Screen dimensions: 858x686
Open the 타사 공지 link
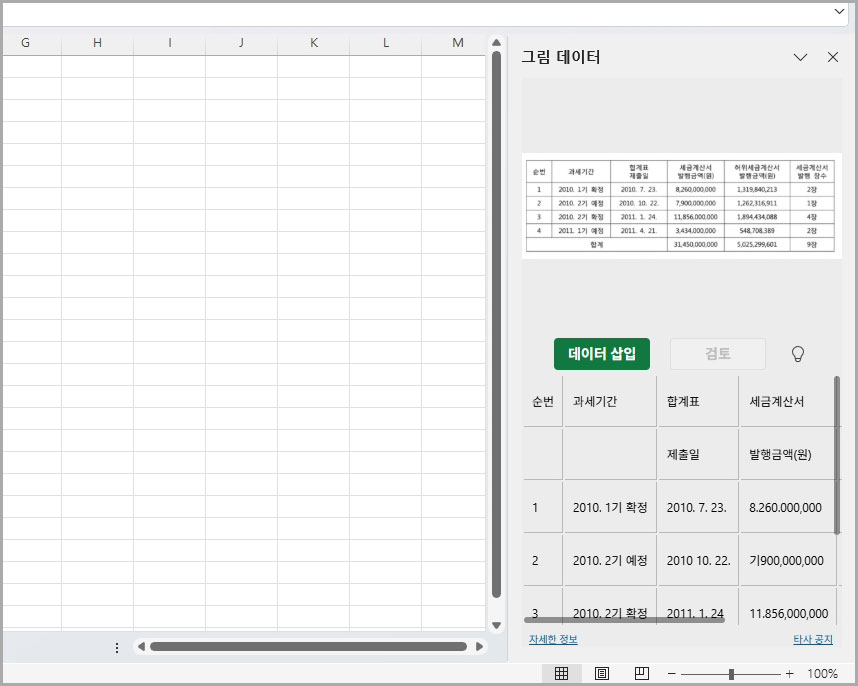pos(813,641)
